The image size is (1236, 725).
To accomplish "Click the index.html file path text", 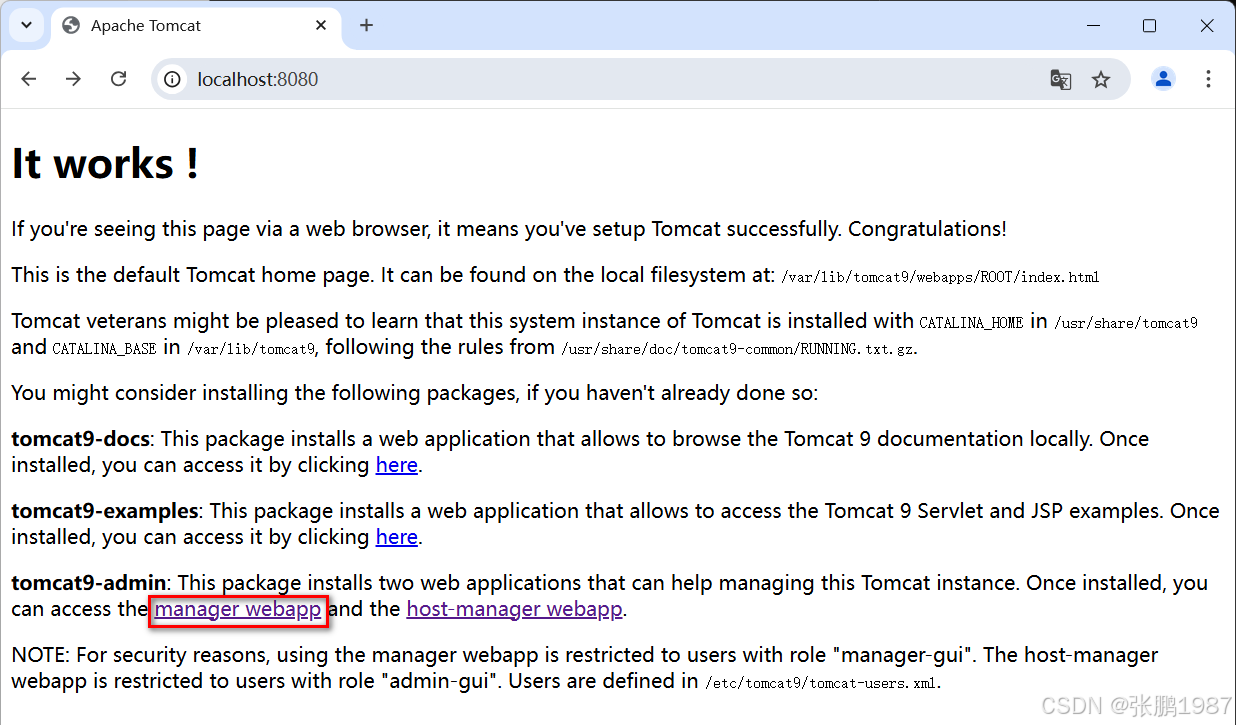I will 940,276.
